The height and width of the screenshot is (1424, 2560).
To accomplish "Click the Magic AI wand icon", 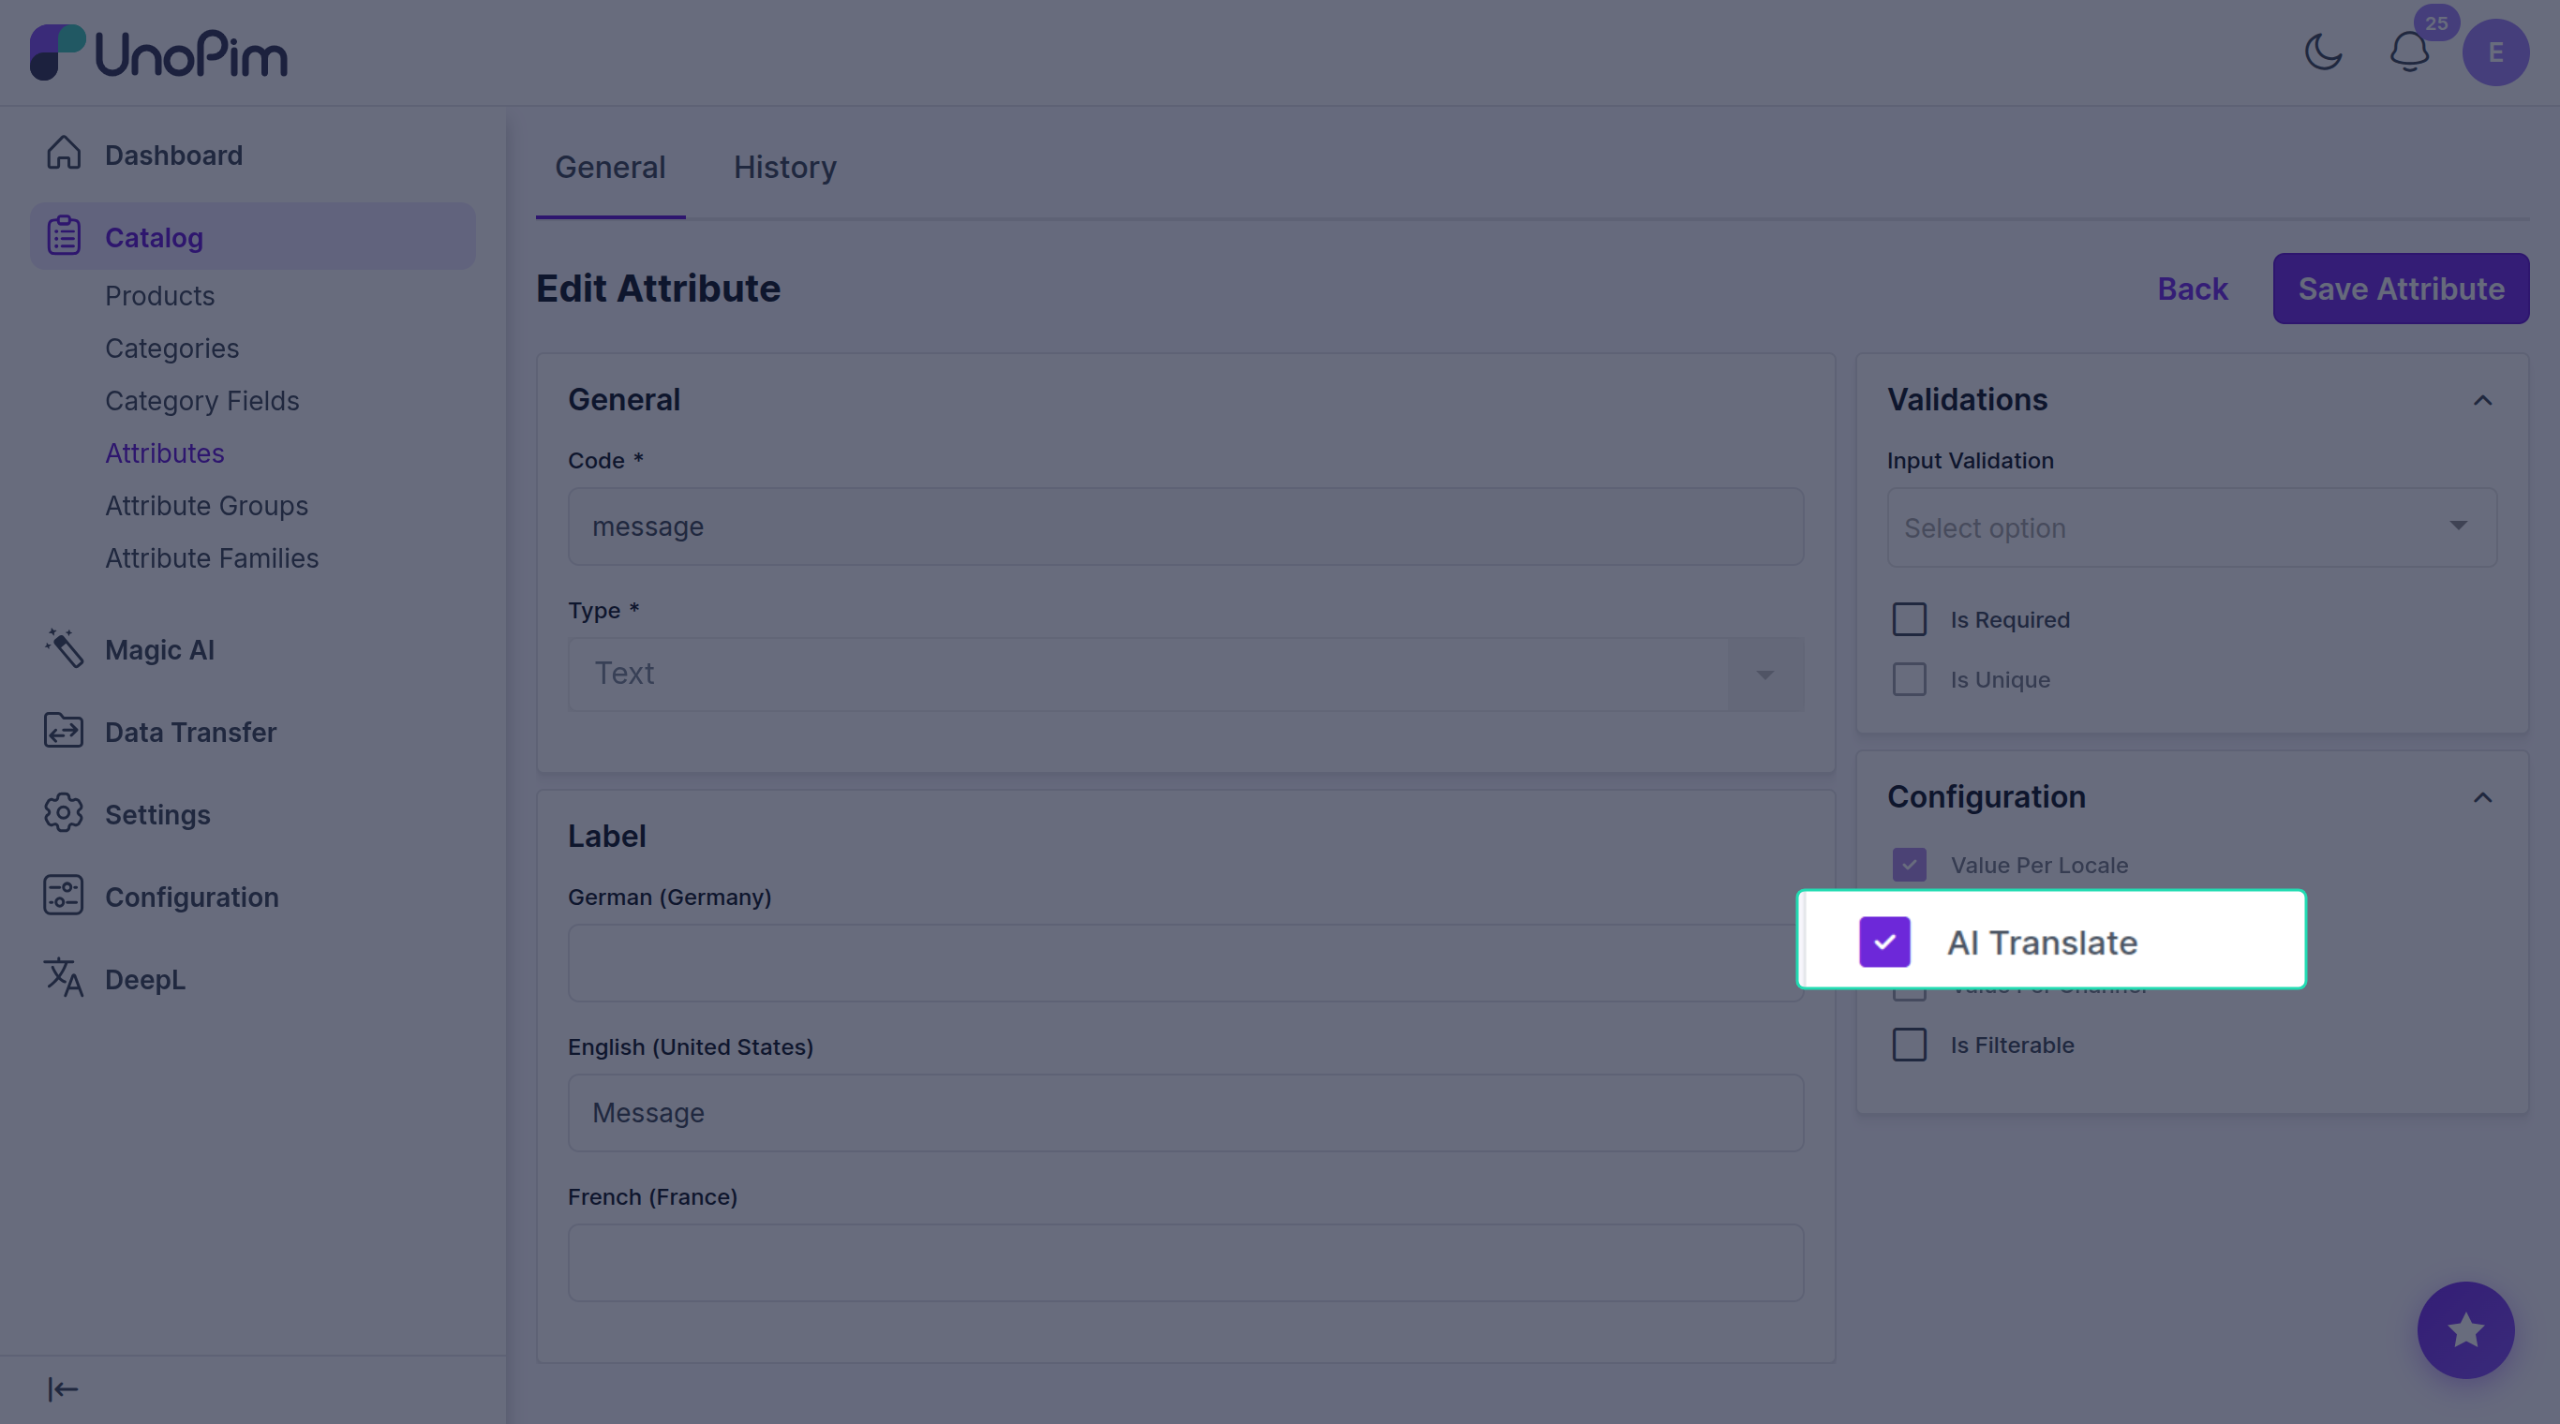I will (x=64, y=648).
